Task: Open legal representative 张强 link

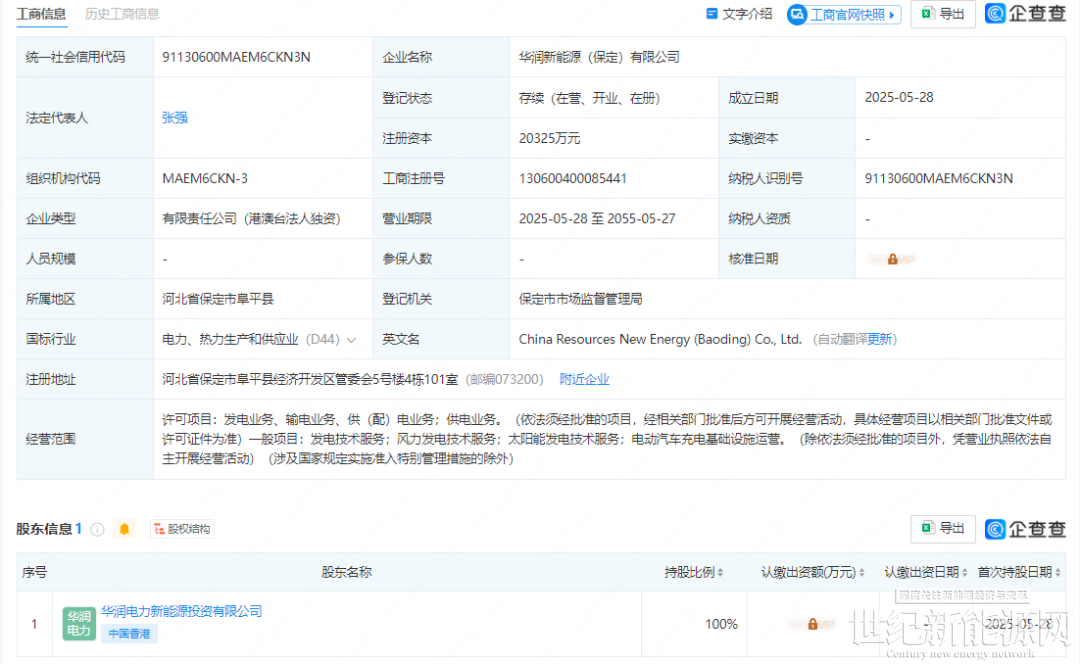Action: (175, 118)
